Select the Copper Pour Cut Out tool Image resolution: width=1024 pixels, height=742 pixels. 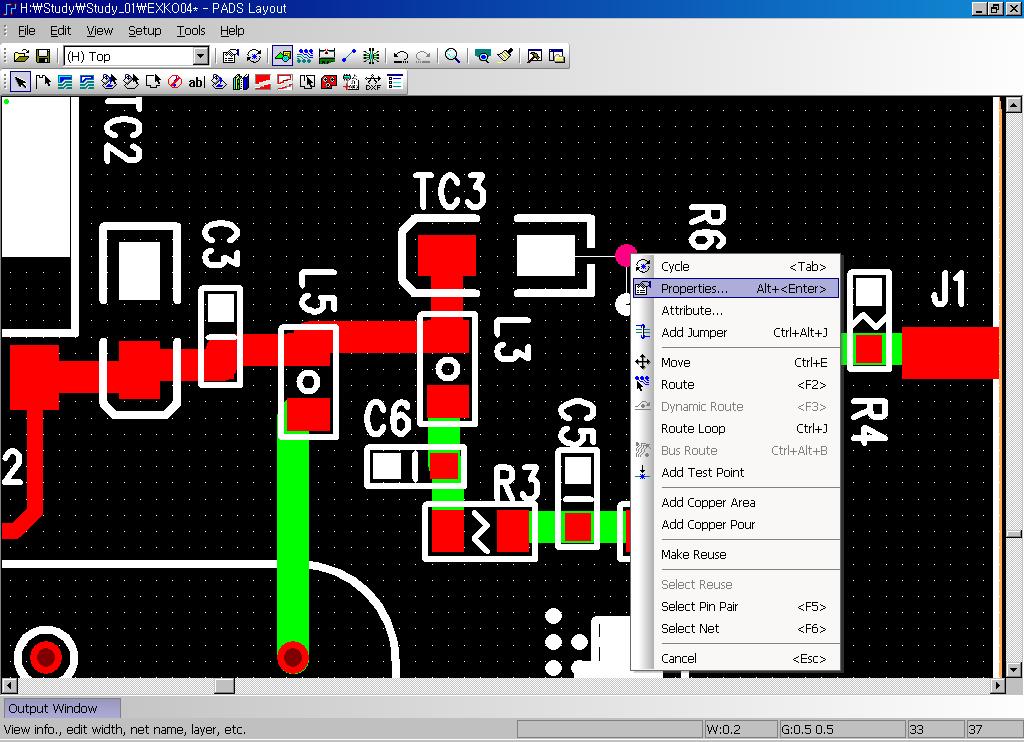pyautogui.click(x=131, y=82)
